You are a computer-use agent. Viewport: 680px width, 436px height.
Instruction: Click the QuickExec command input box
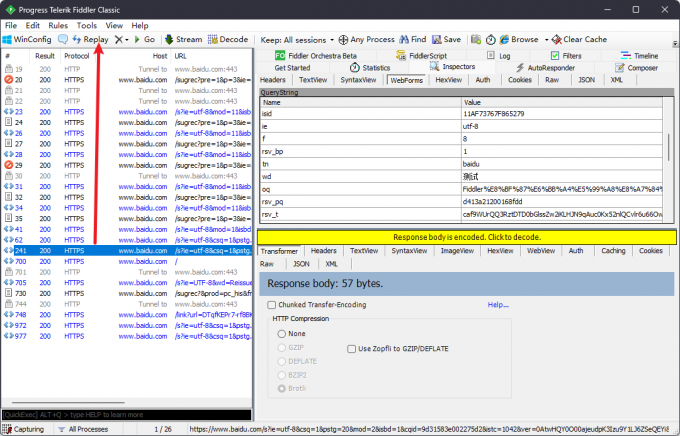127,415
